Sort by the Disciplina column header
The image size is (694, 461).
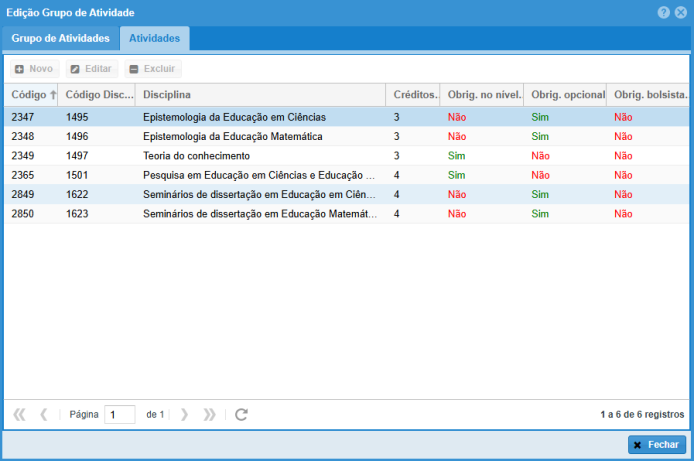click(x=260, y=95)
